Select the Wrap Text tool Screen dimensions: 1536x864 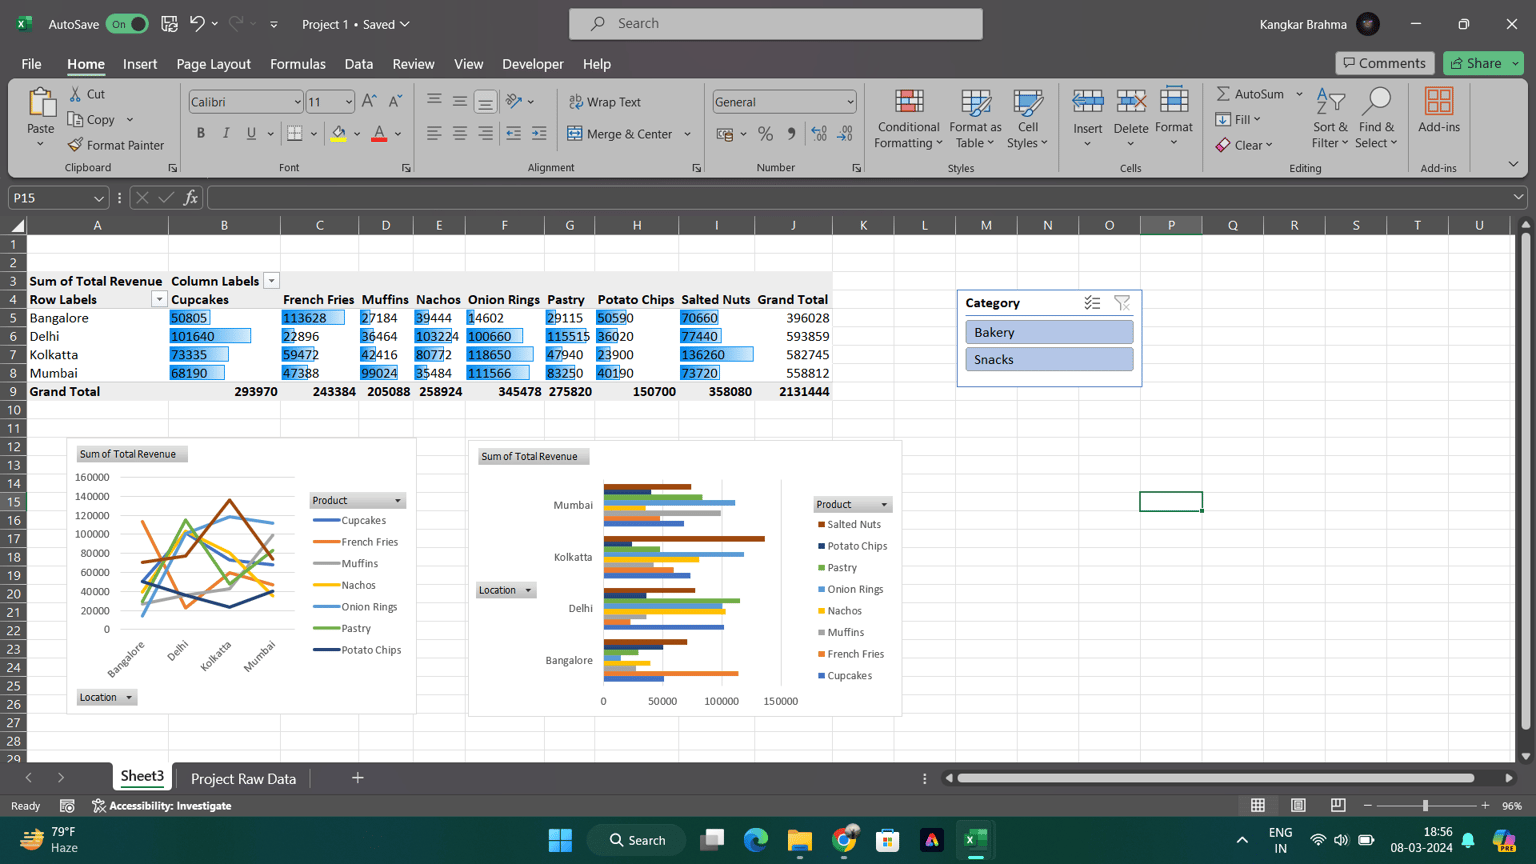(x=605, y=102)
